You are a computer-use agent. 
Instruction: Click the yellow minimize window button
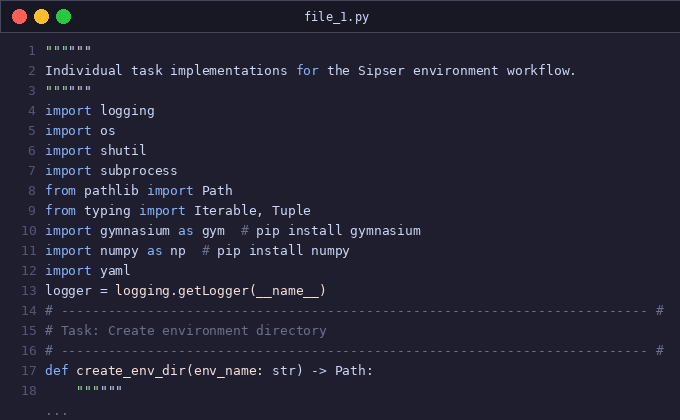(x=42, y=17)
